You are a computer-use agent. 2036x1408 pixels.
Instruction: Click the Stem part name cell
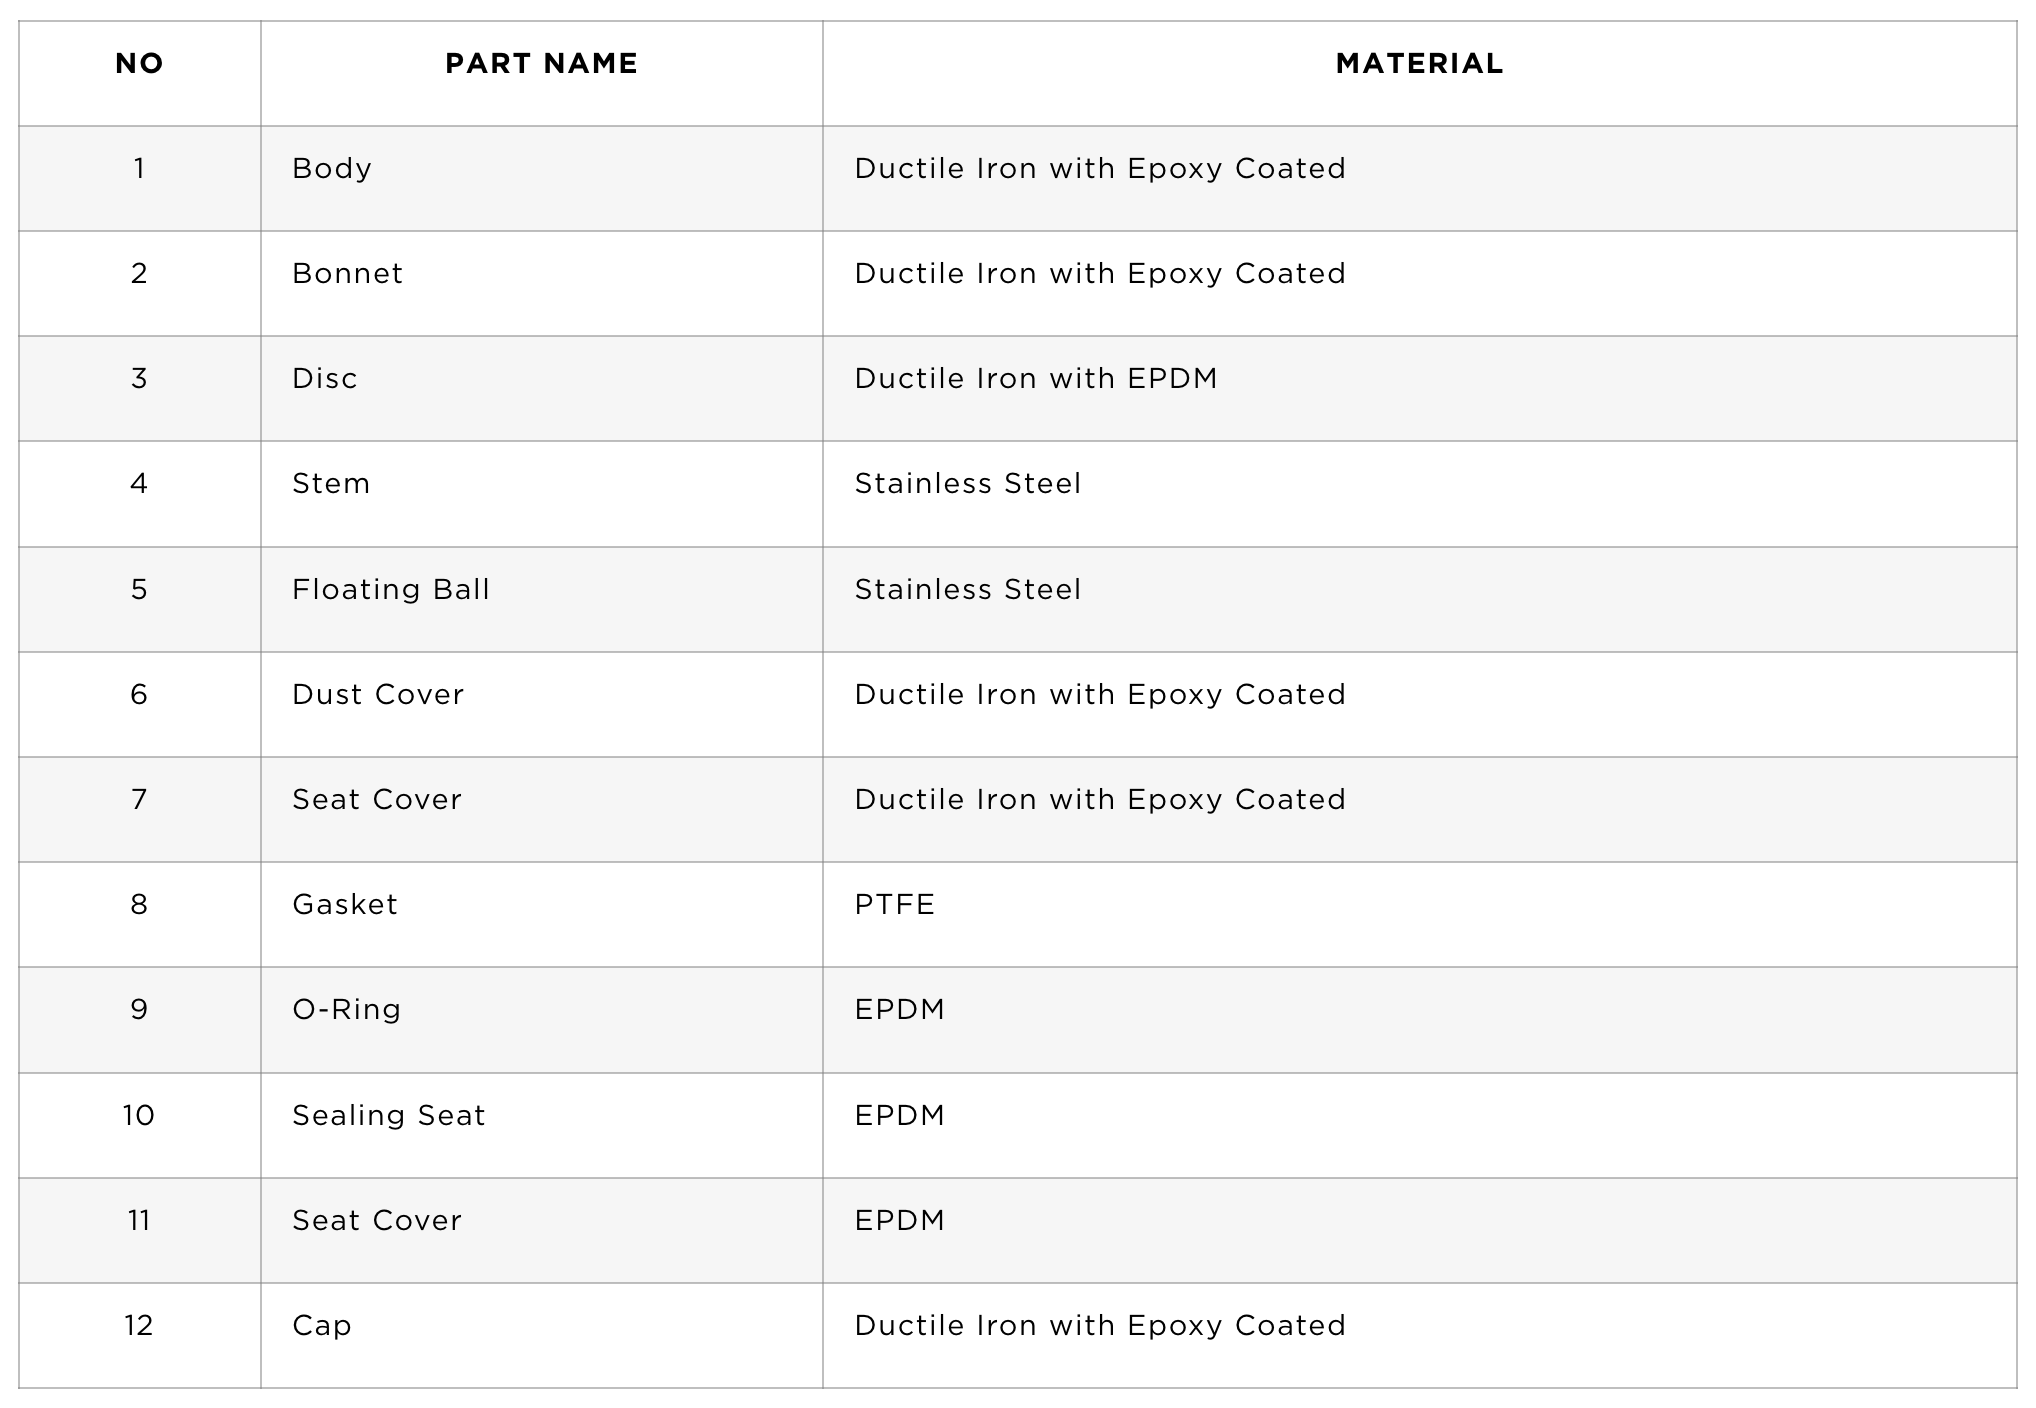[331, 484]
